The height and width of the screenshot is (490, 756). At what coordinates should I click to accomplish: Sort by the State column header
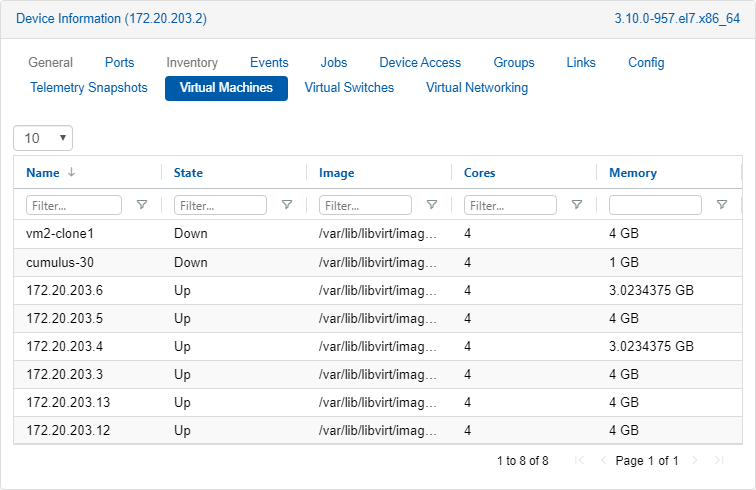(x=188, y=173)
